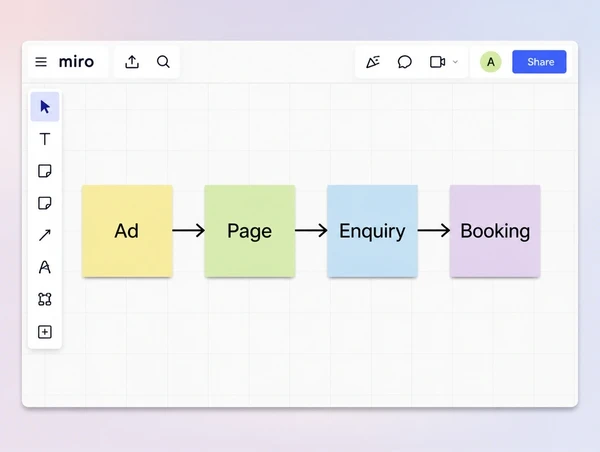Open the hamburger main menu
This screenshot has height=452, width=600.
pyautogui.click(x=41, y=62)
